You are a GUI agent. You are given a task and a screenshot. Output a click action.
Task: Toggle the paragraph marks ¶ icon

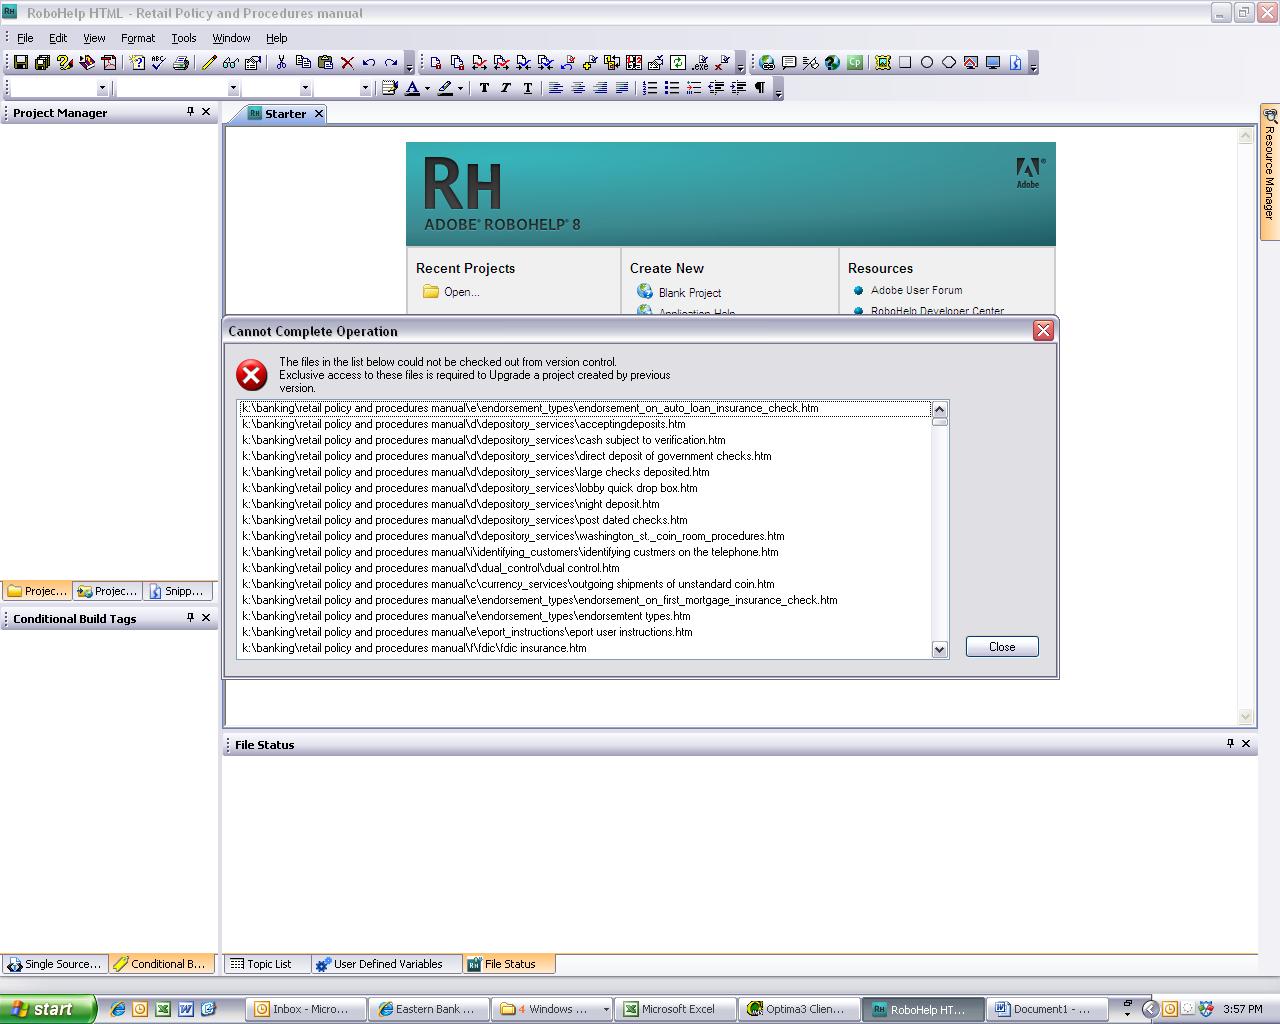[760, 88]
